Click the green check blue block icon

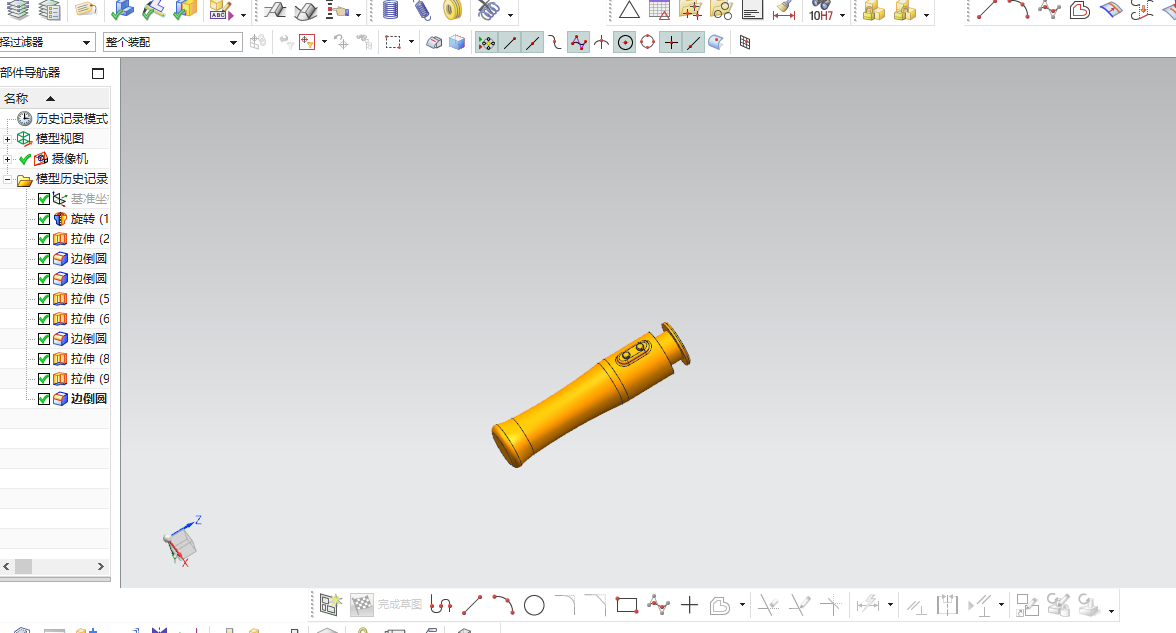coord(122,10)
